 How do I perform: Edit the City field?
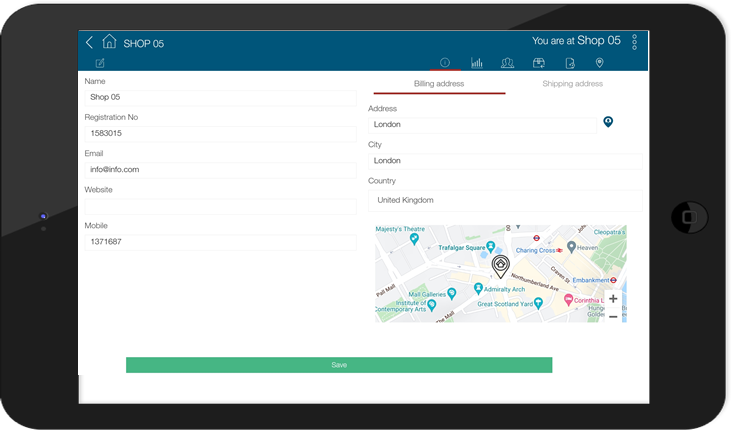click(505, 161)
